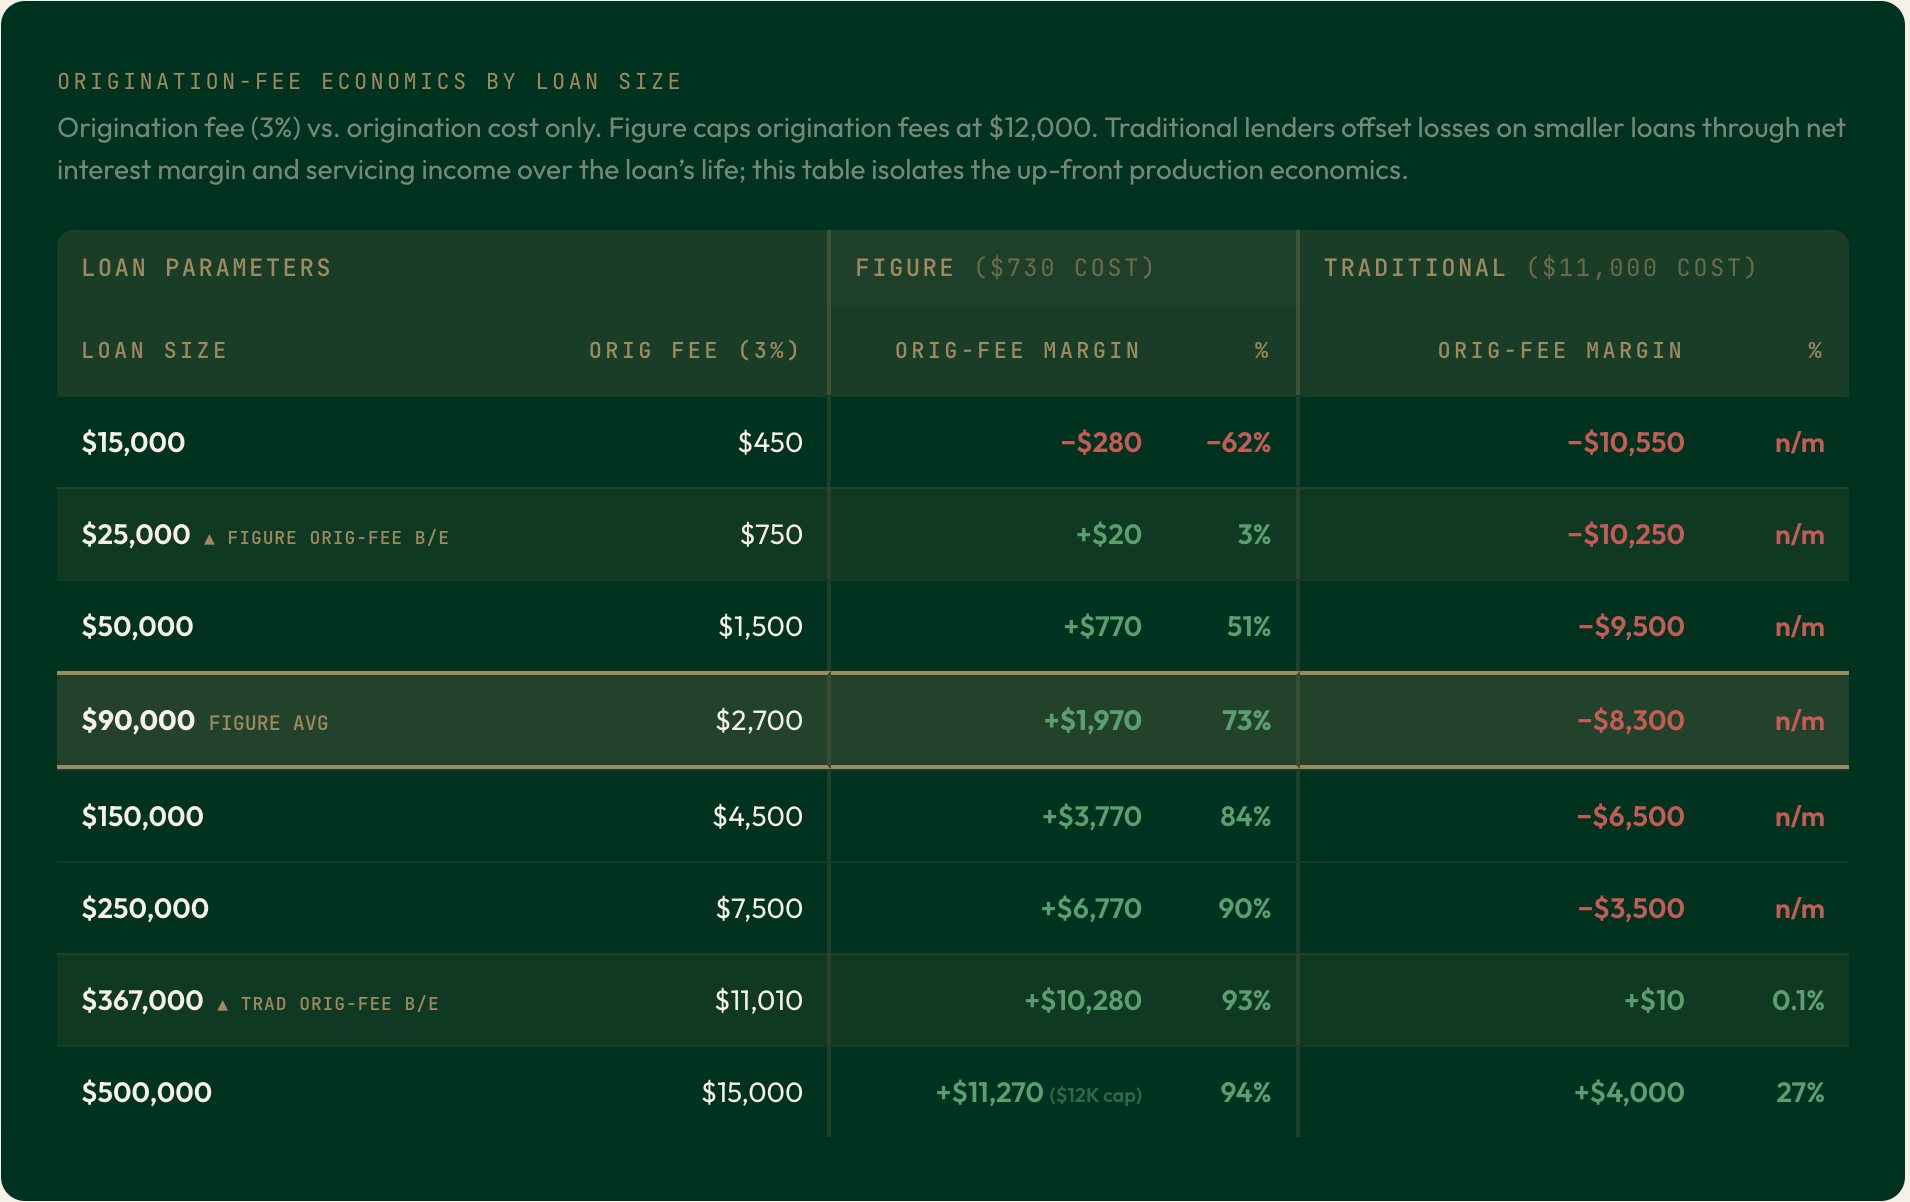Click the +$3,770 Figure margin value
The image size is (1910, 1202).
click(x=1091, y=816)
